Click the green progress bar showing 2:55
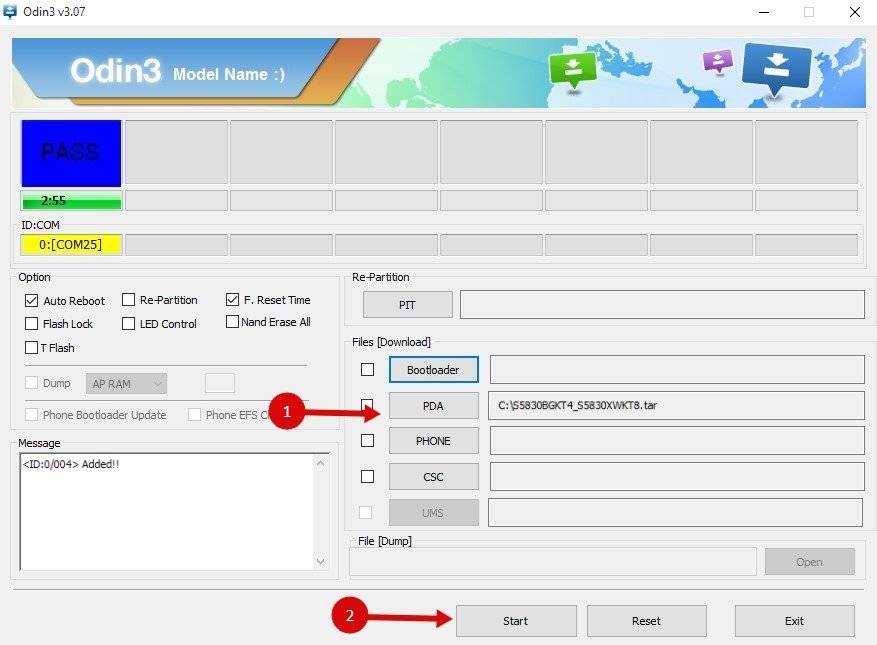The image size is (877, 645). 71,200
